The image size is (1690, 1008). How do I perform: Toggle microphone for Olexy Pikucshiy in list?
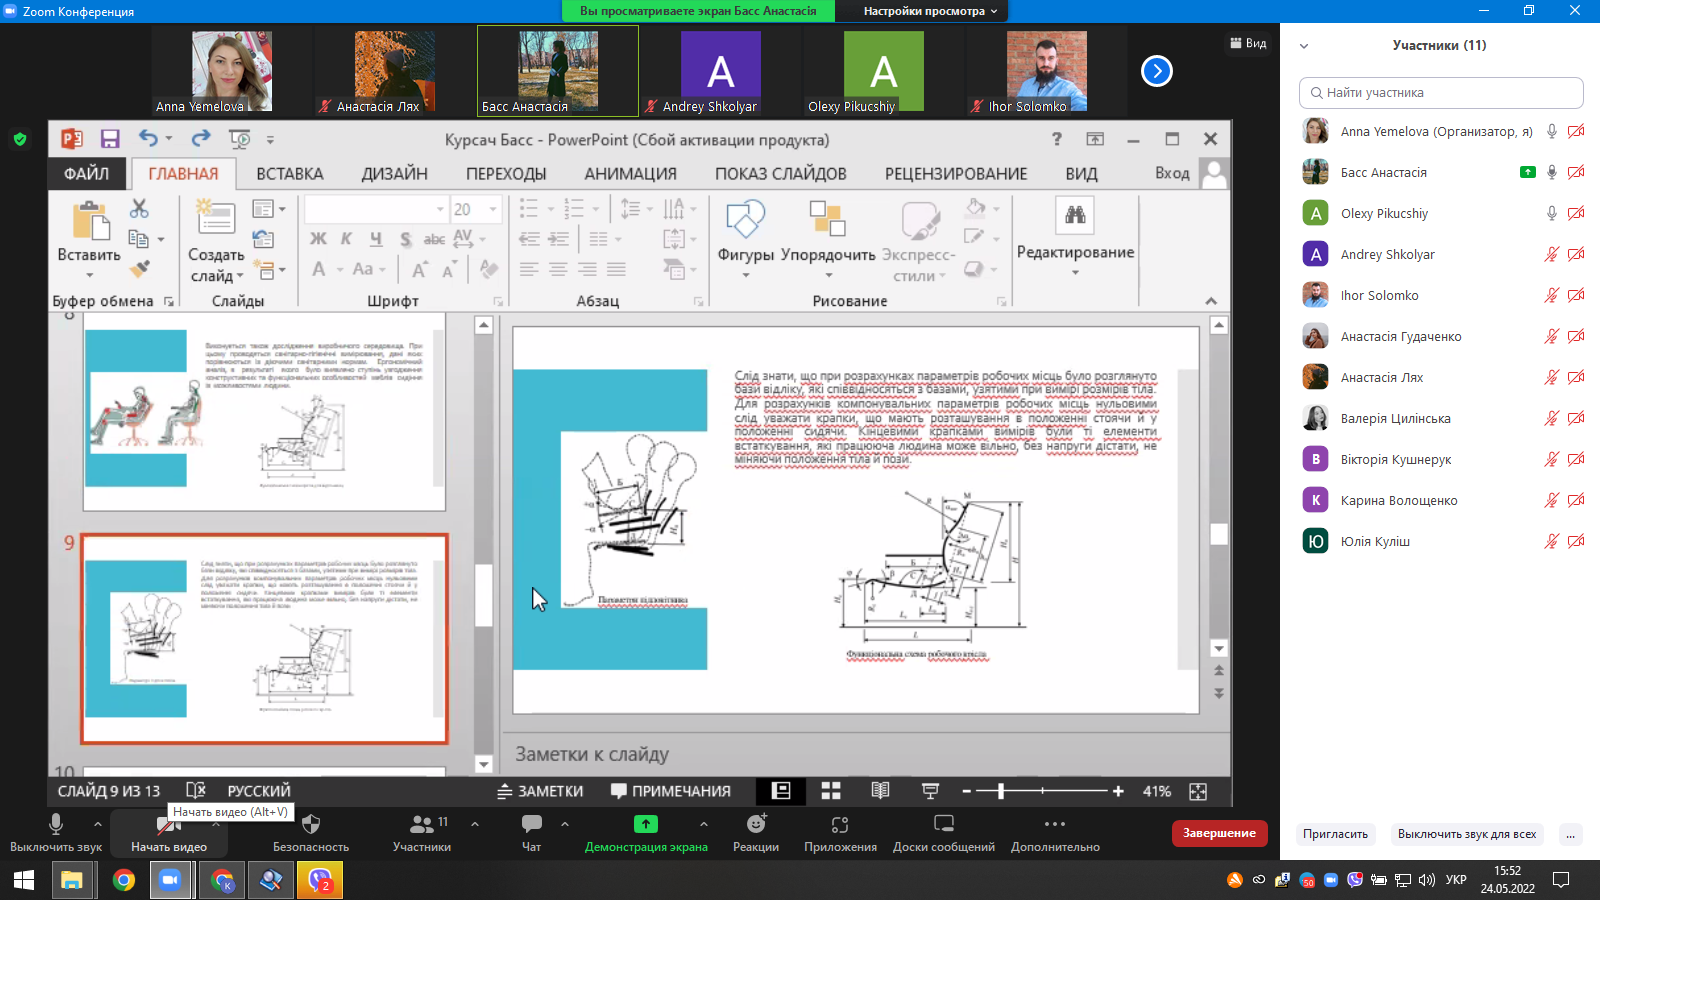pyautogui.click(x=1551, y=213)
